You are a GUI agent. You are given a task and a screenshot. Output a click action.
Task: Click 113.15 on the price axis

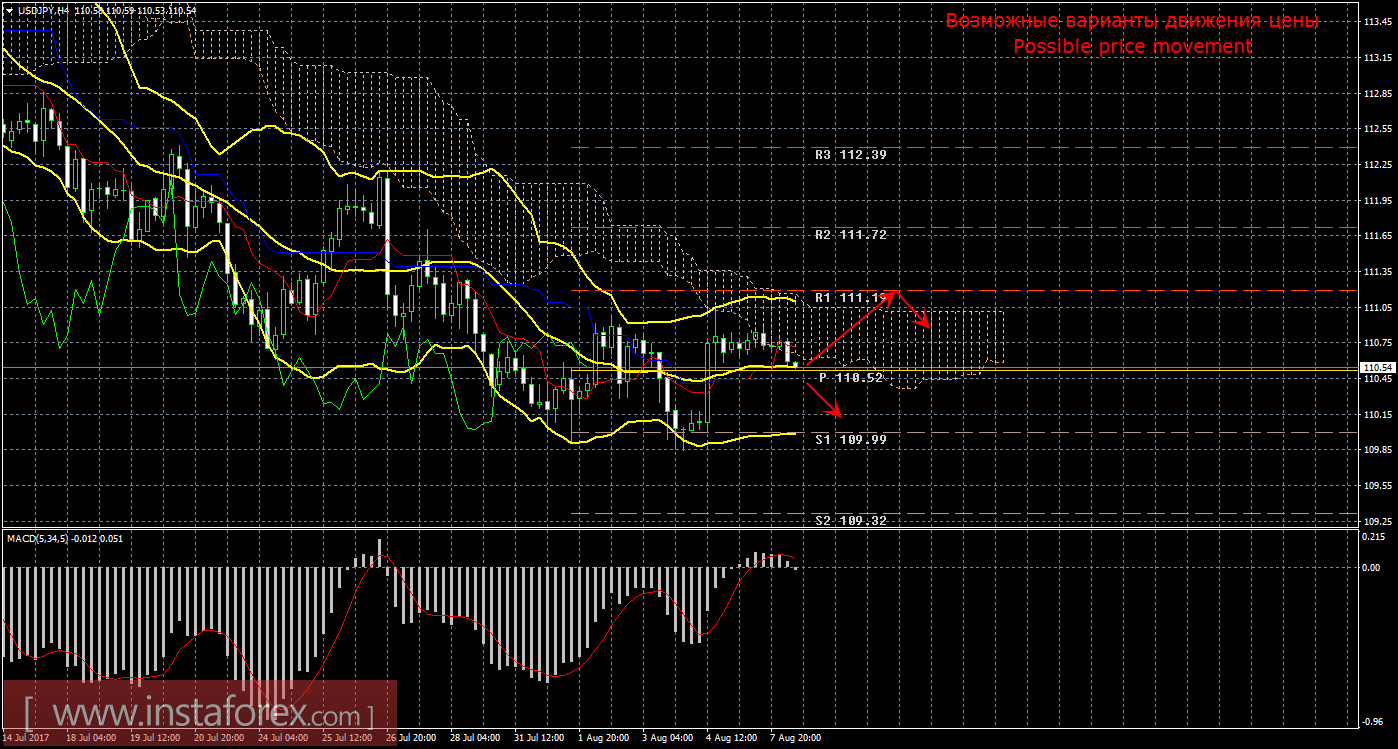pyautogui.click(x=1377, y=58)
